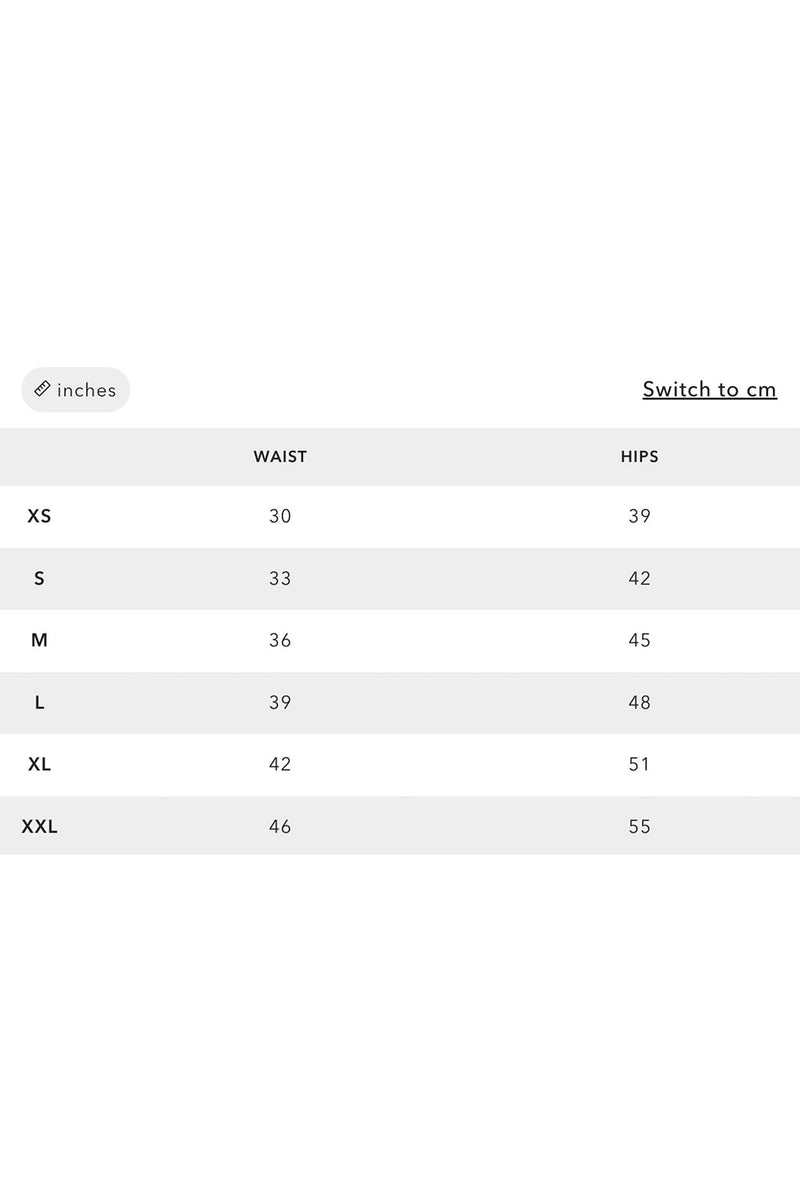Viewport: 800px width, 1200px height.
Task: Select the XXL size row label
Action: pos(39,827)
